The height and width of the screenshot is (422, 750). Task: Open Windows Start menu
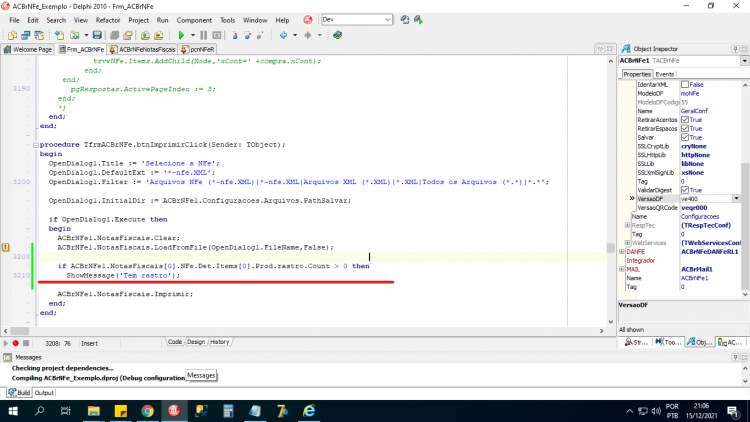click(13, 411)
